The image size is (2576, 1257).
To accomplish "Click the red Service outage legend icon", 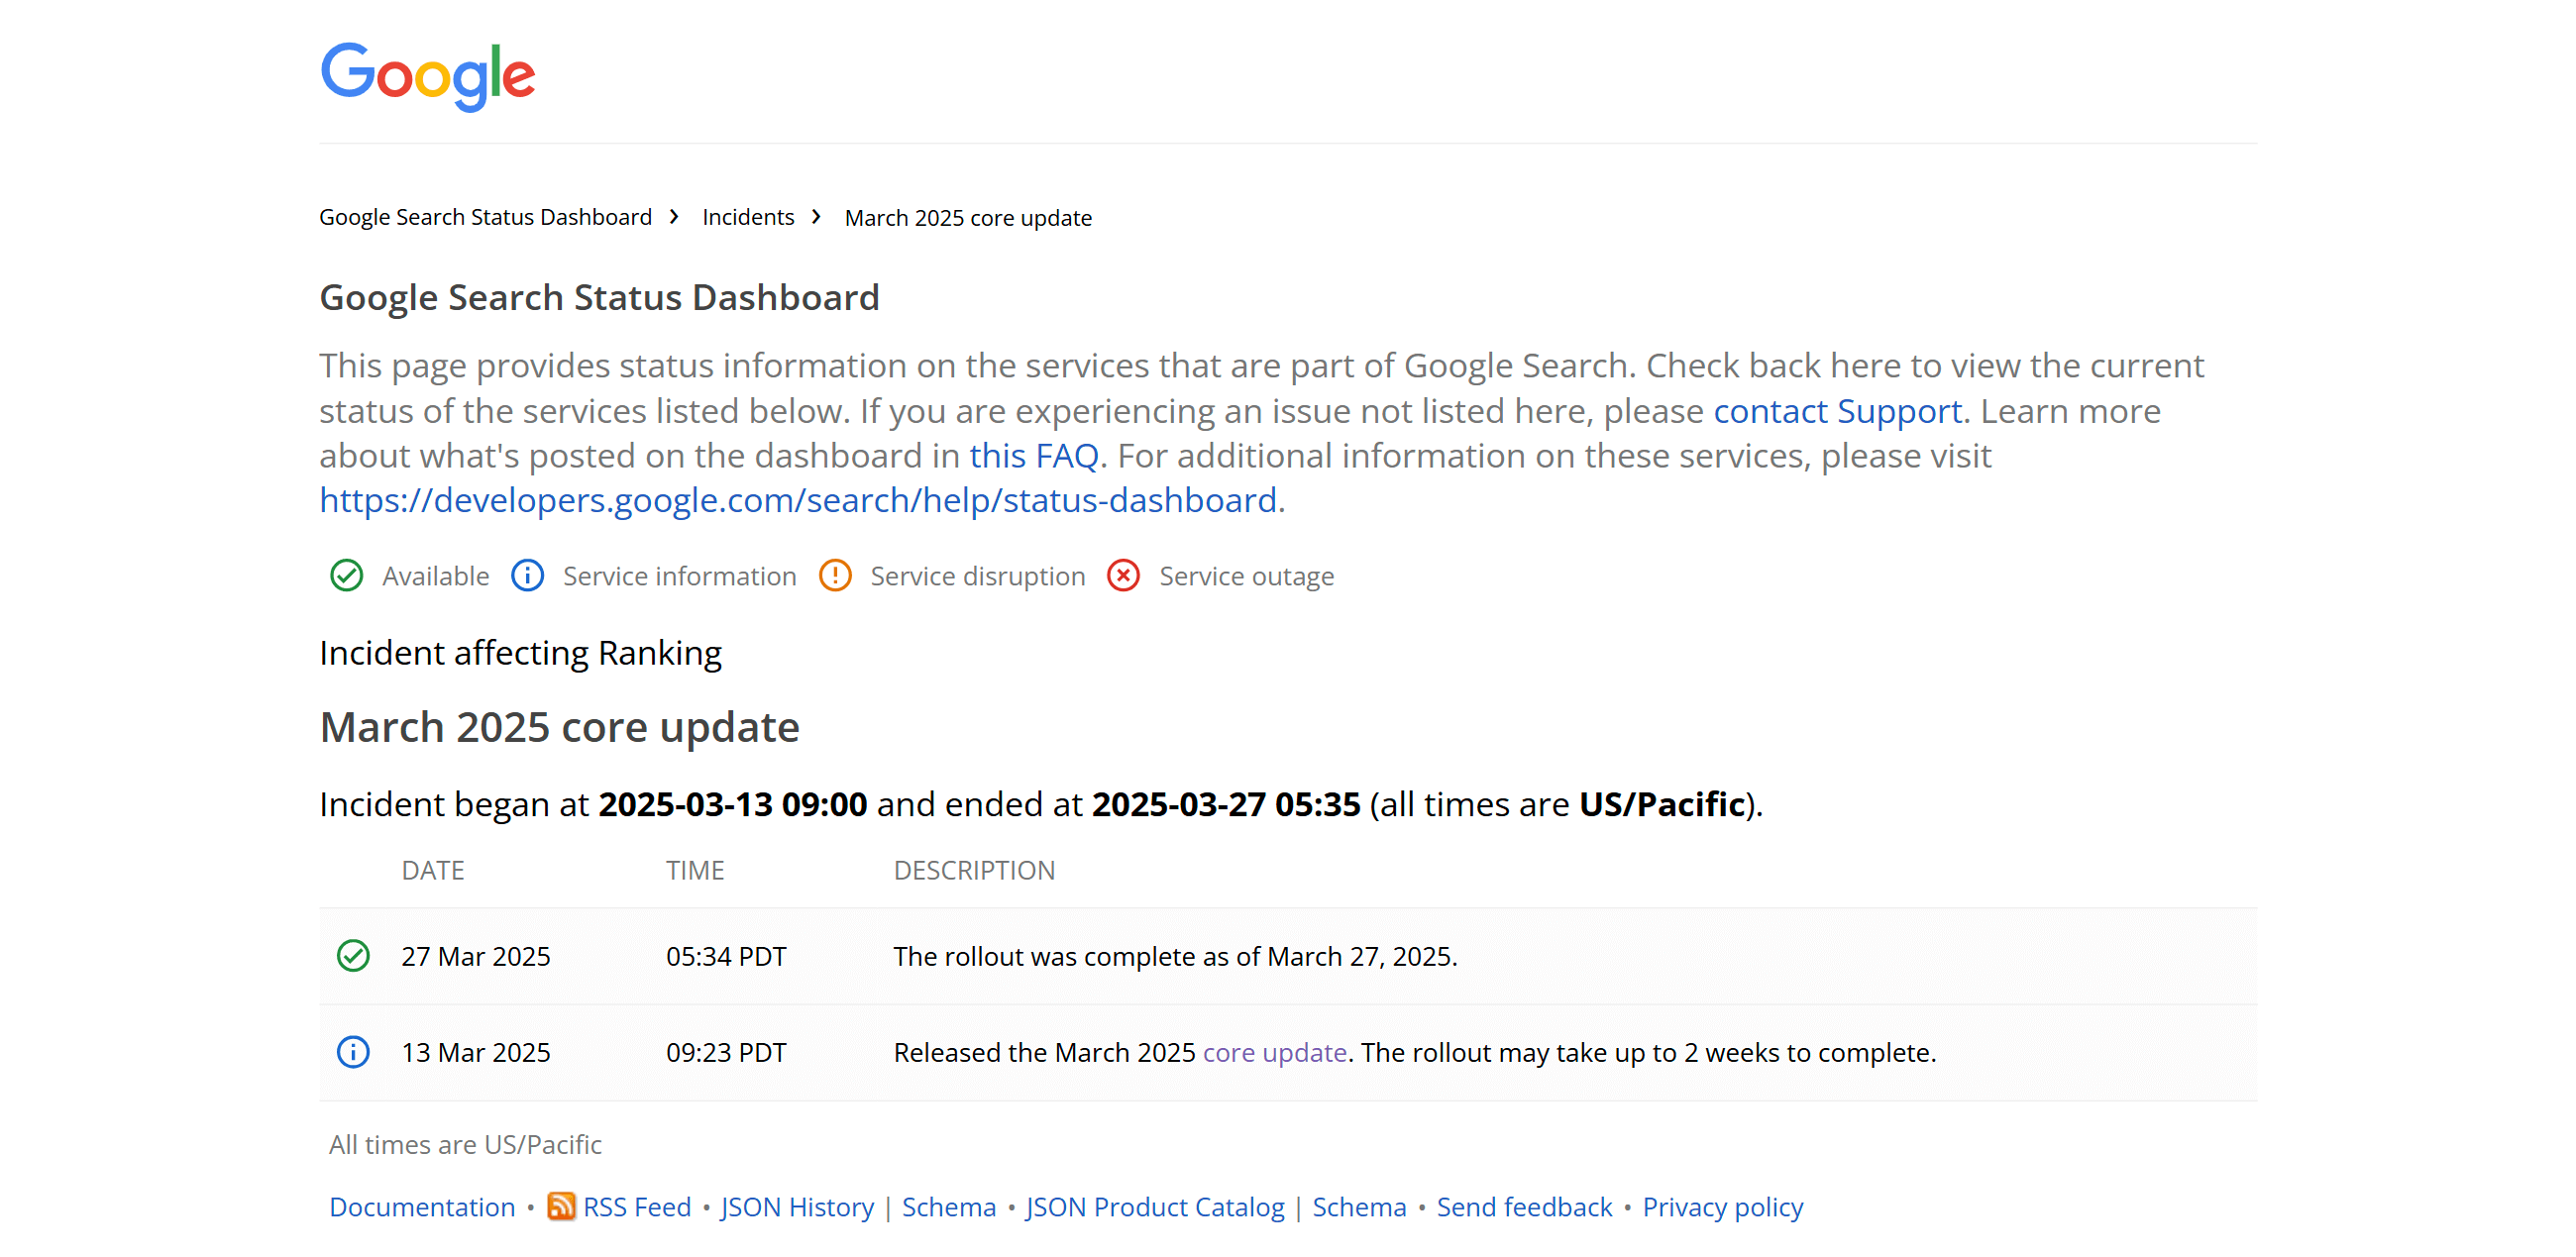I will (1123, 576).
